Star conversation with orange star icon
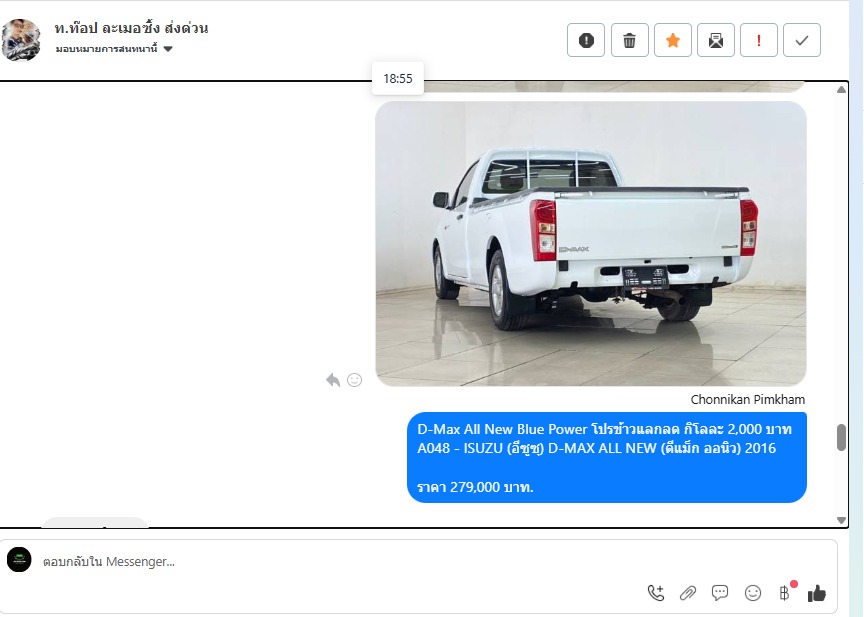 (x=672, y=40)
